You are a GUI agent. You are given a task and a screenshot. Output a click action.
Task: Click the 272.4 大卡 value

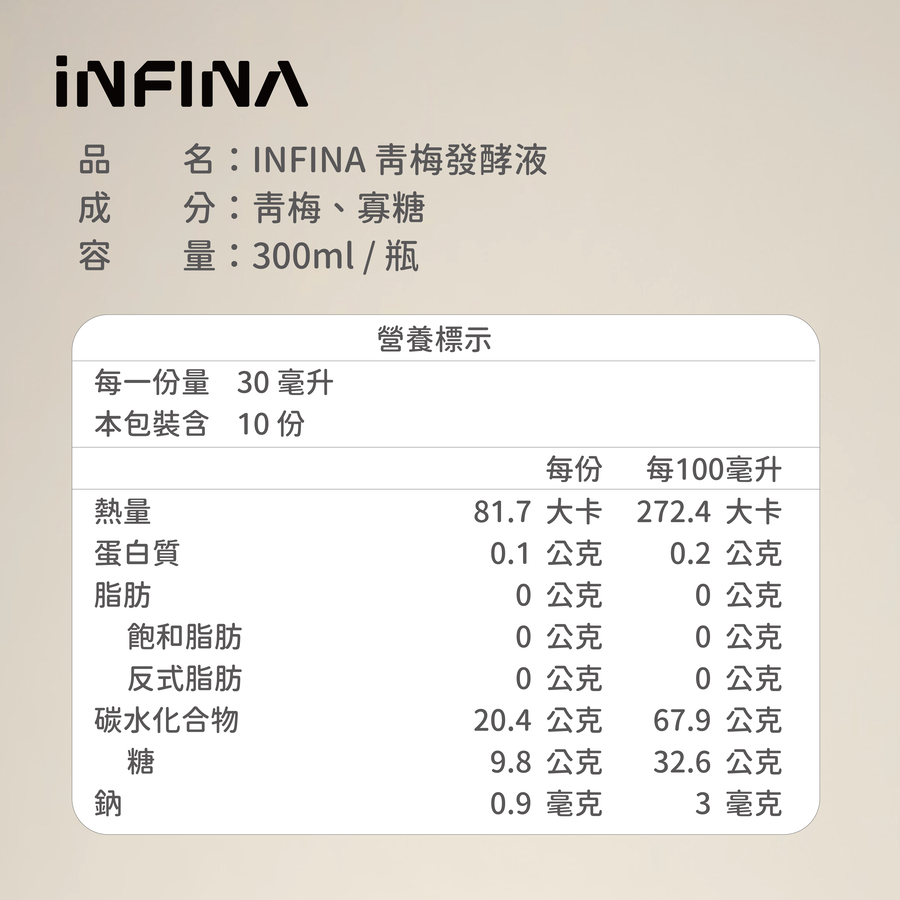click(x=708, y=513)
